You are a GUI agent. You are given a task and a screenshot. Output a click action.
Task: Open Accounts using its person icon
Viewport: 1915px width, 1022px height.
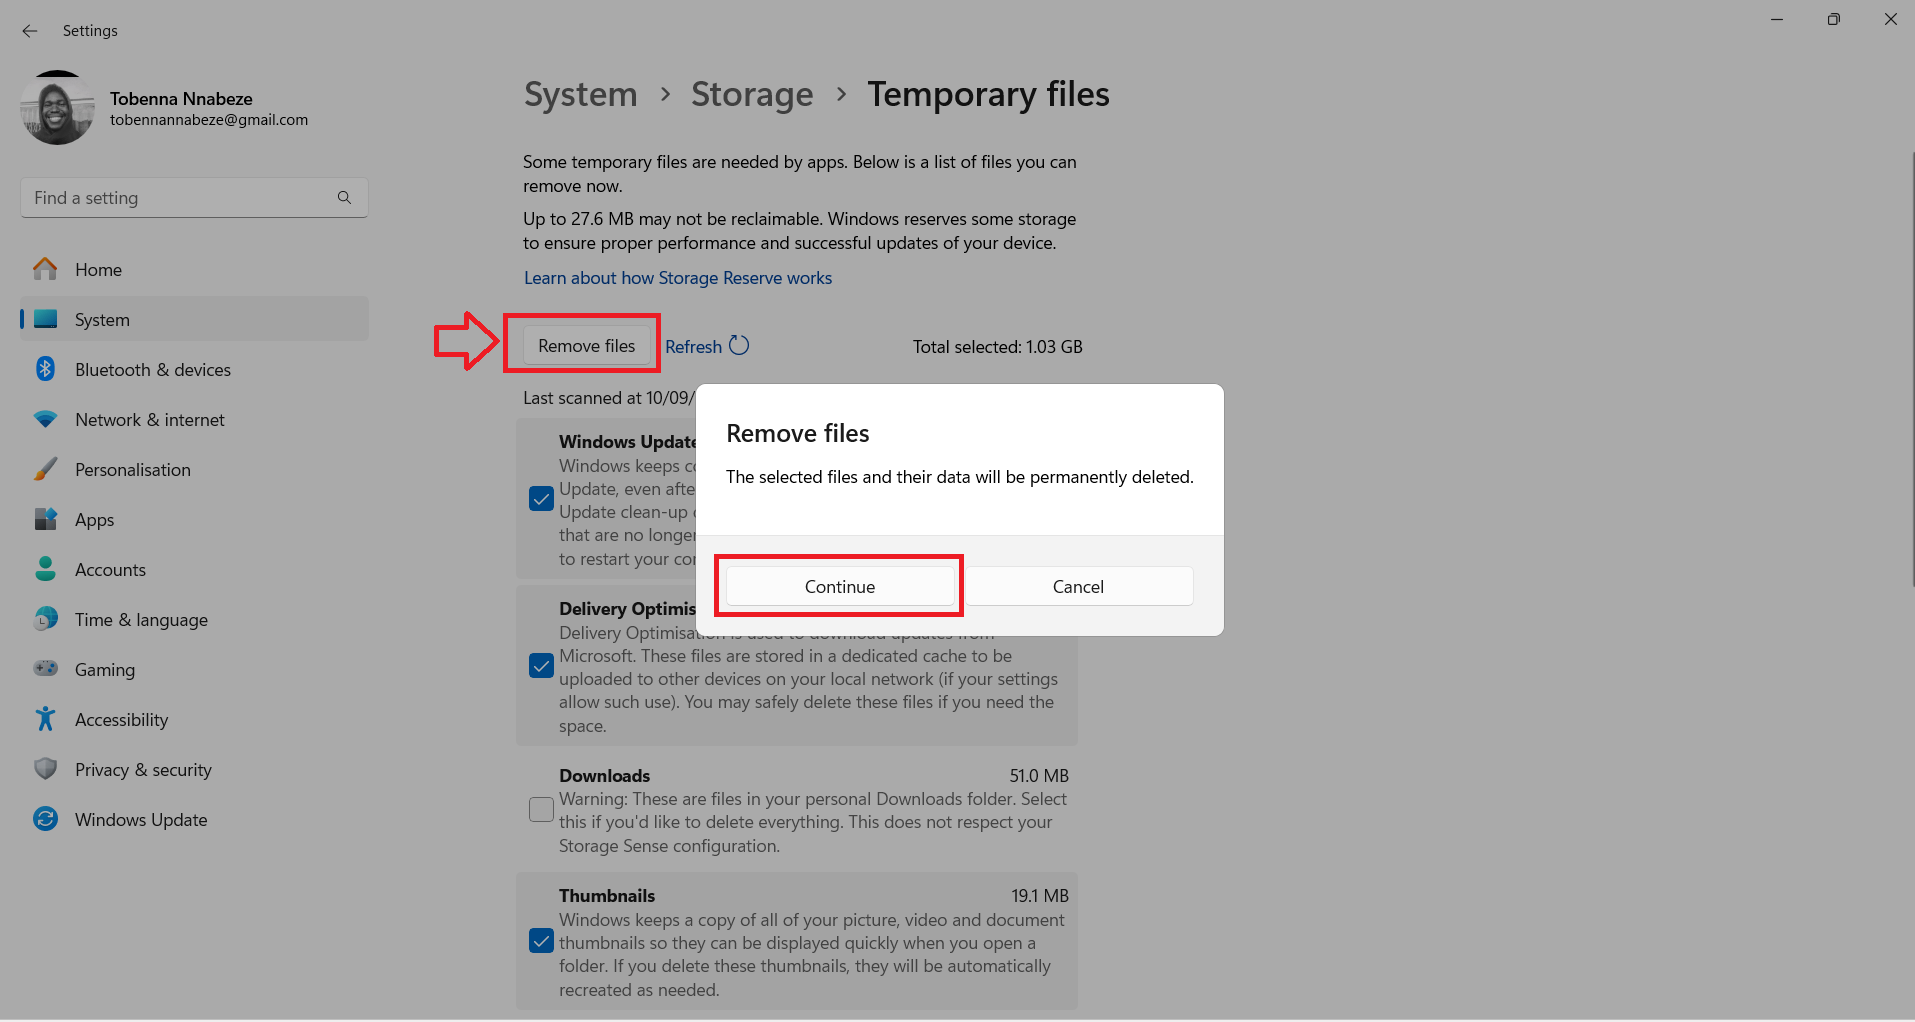click(x=45, y=569)
